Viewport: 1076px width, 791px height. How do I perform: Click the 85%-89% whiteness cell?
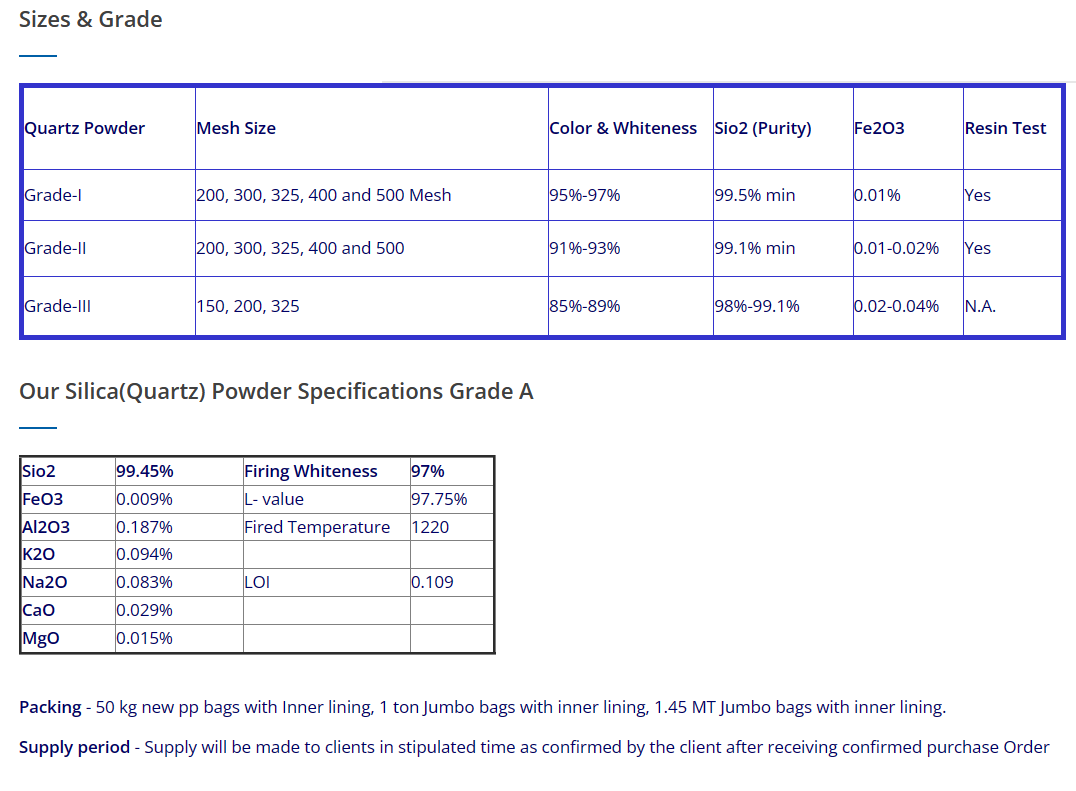point(631,306)
